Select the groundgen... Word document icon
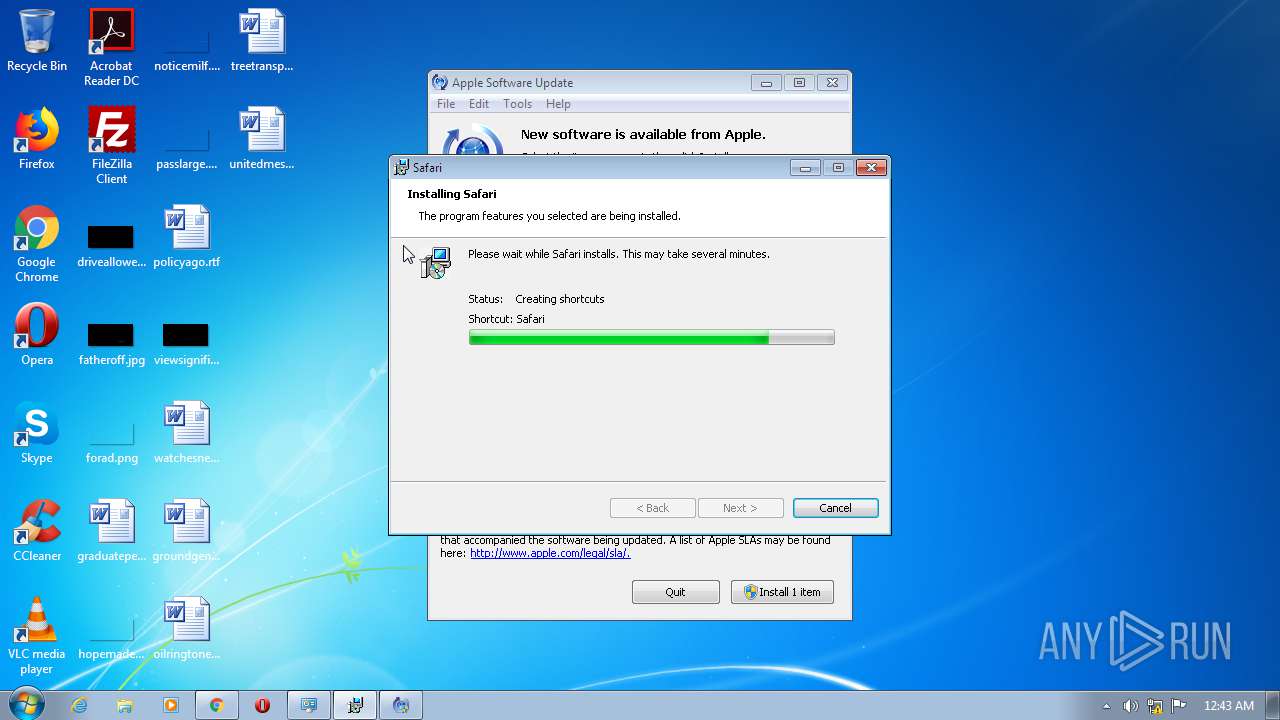The image size is (1280, 720). coord(186,530)
